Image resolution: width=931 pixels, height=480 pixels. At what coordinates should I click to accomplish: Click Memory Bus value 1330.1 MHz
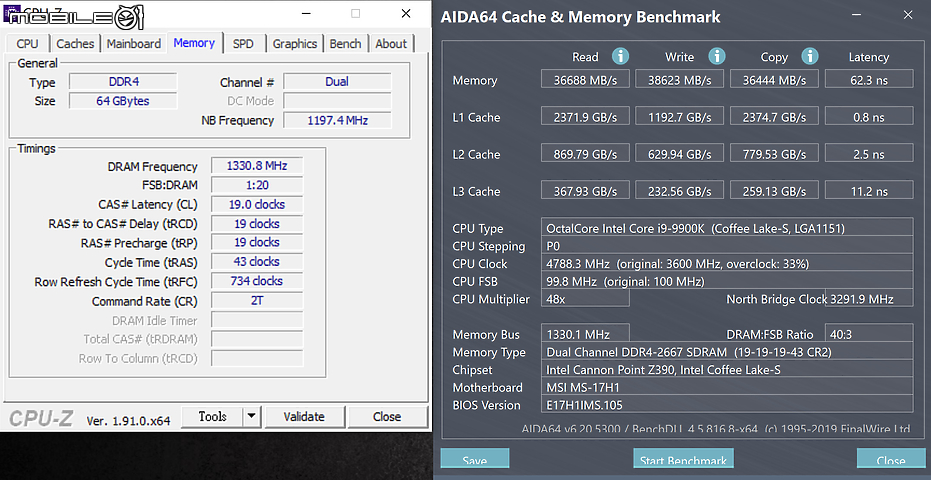[x=585, y=334]
